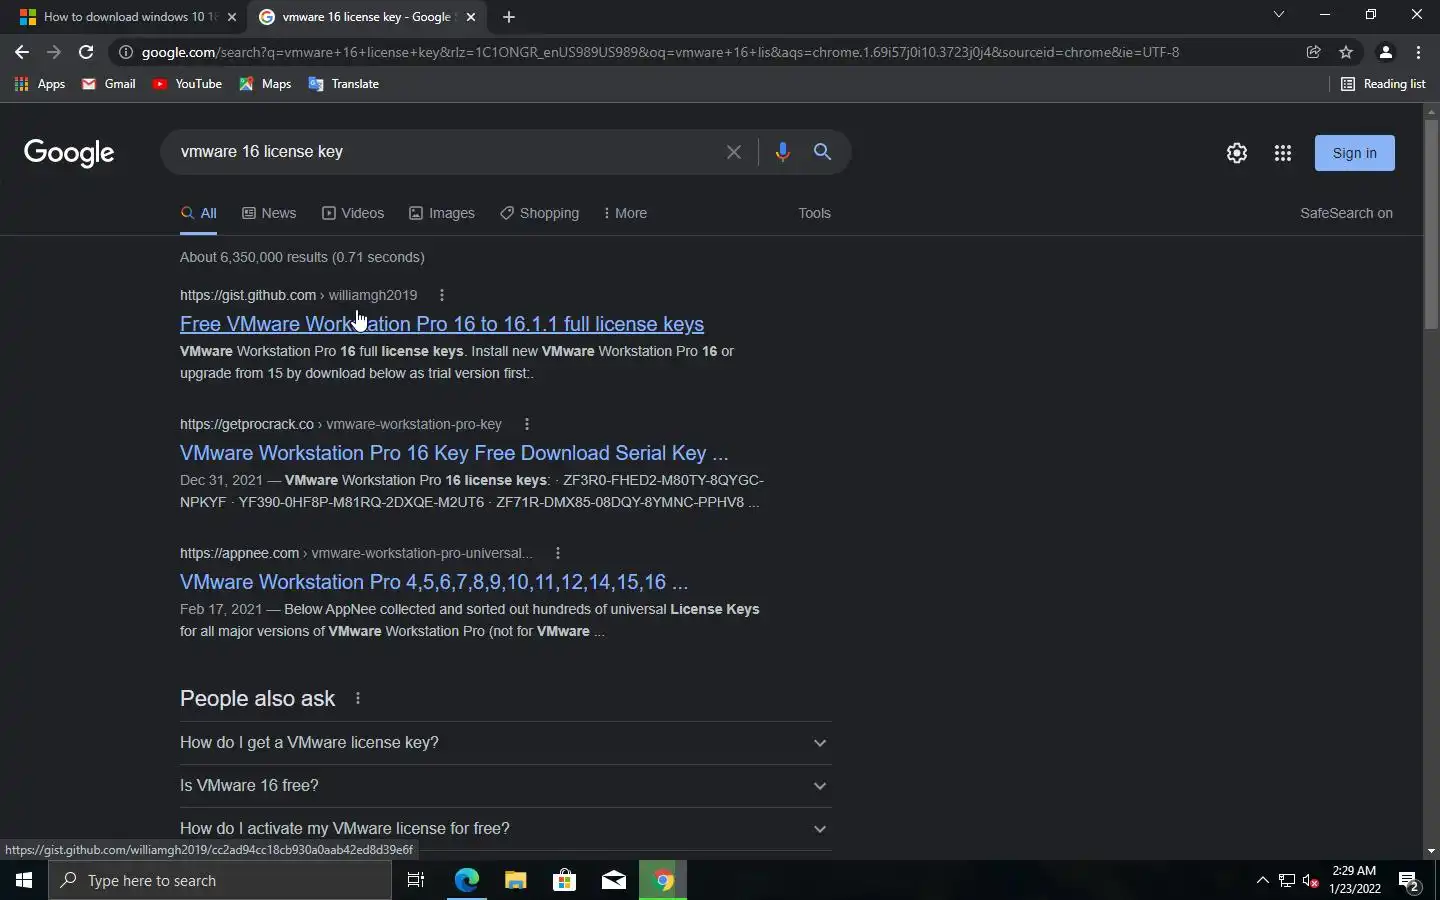Expand Is VMware 16 free question

[505, 786]
